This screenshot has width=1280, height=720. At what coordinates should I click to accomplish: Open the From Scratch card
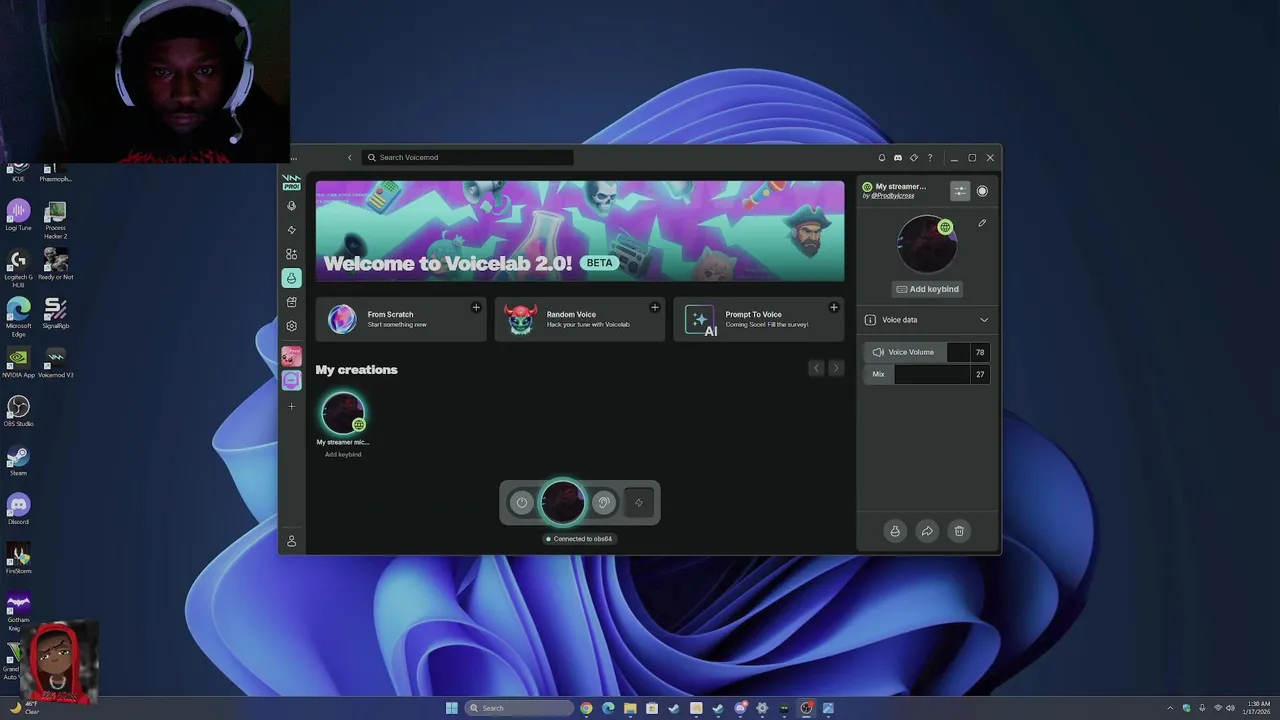tap(401, 319)
